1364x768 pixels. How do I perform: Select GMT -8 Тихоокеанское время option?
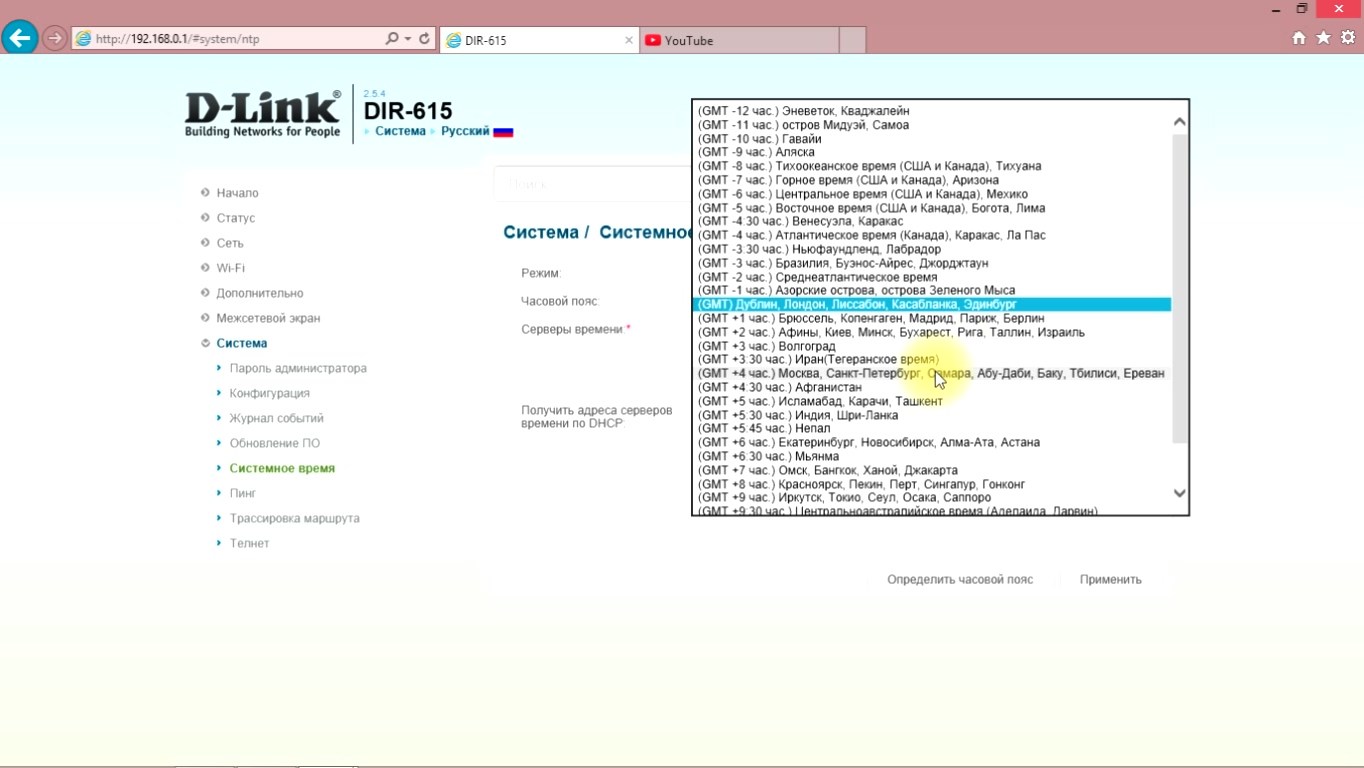coord(932,166)
